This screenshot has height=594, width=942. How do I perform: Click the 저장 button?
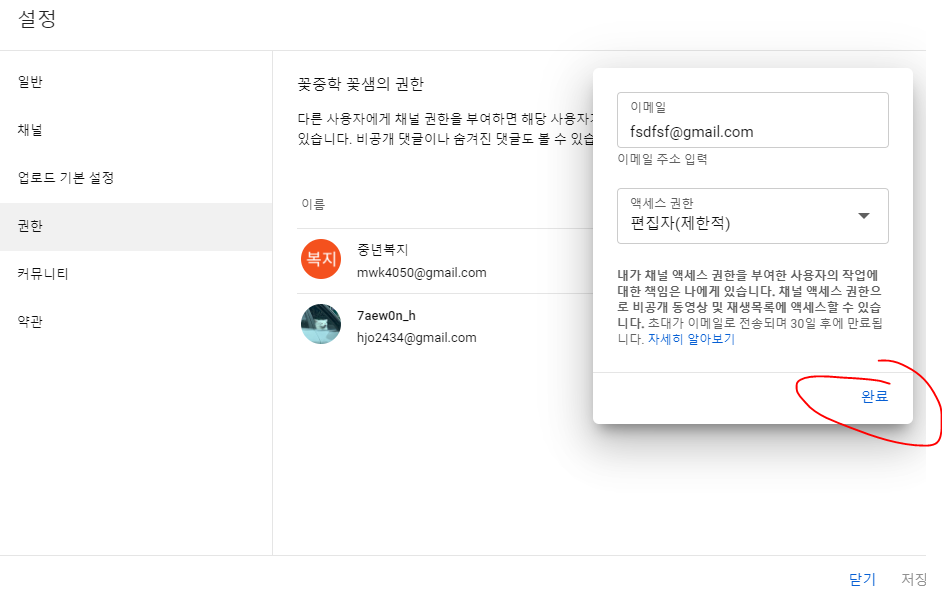[914, 579]
